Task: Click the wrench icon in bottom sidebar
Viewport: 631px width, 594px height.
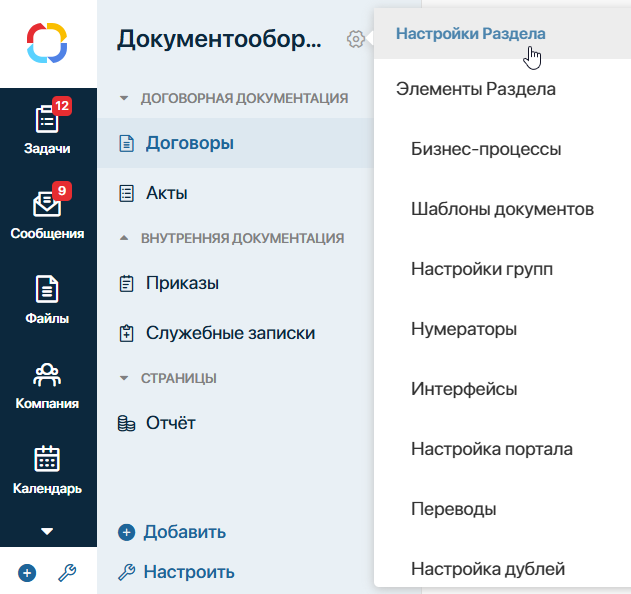Action: click(x=67, y=573)
